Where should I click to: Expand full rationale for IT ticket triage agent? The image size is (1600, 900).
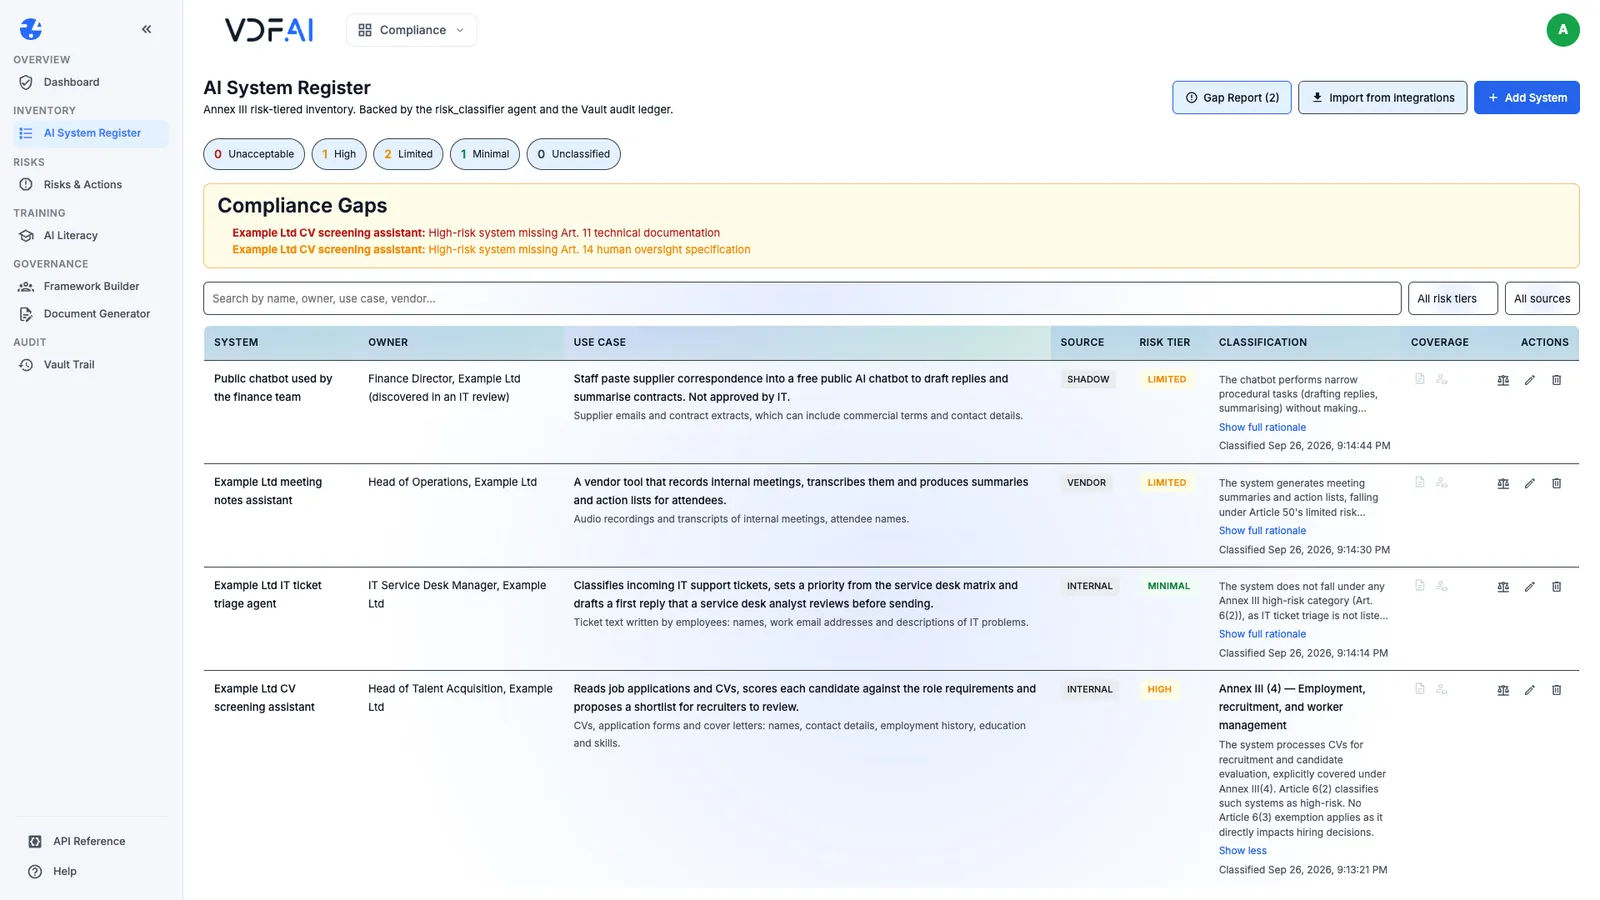[x=1262, y=634]
